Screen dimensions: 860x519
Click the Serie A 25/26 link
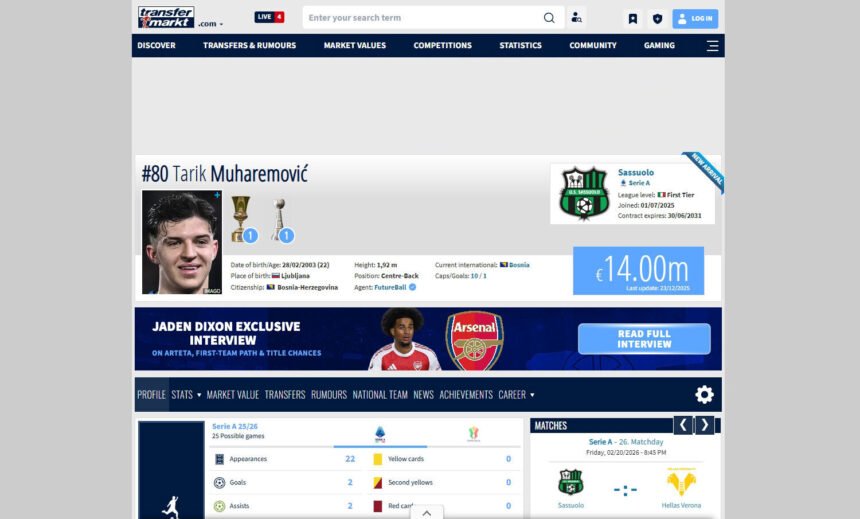[x=235, y=426]
